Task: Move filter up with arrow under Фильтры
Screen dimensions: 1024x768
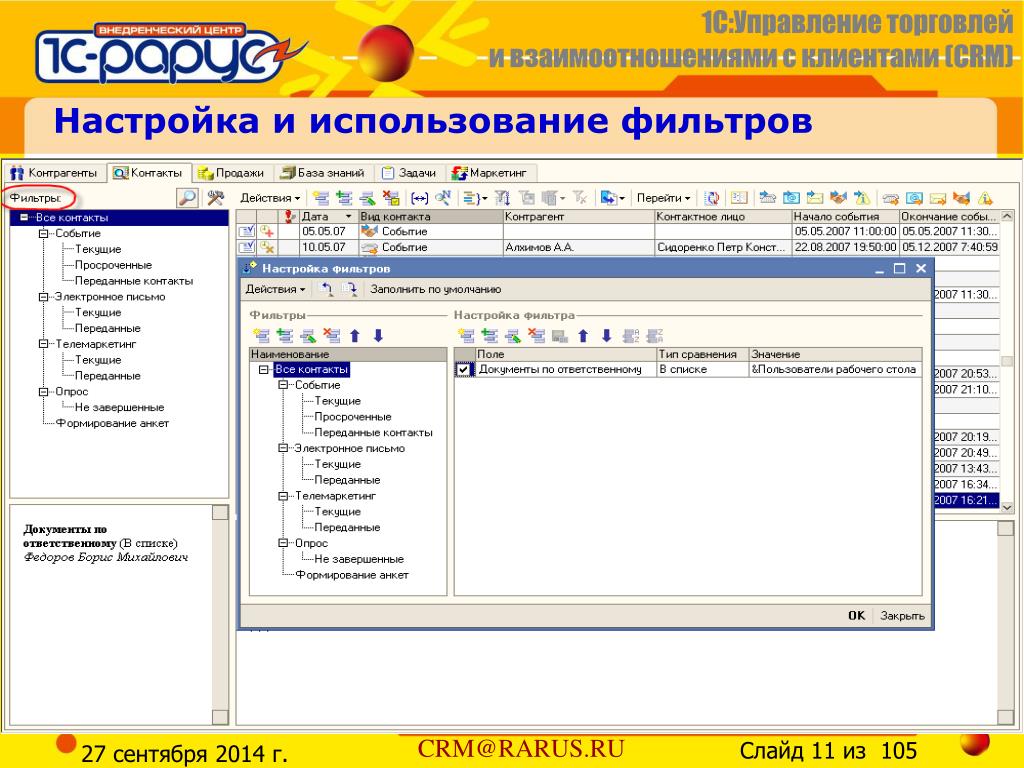Action: [355, 336]
